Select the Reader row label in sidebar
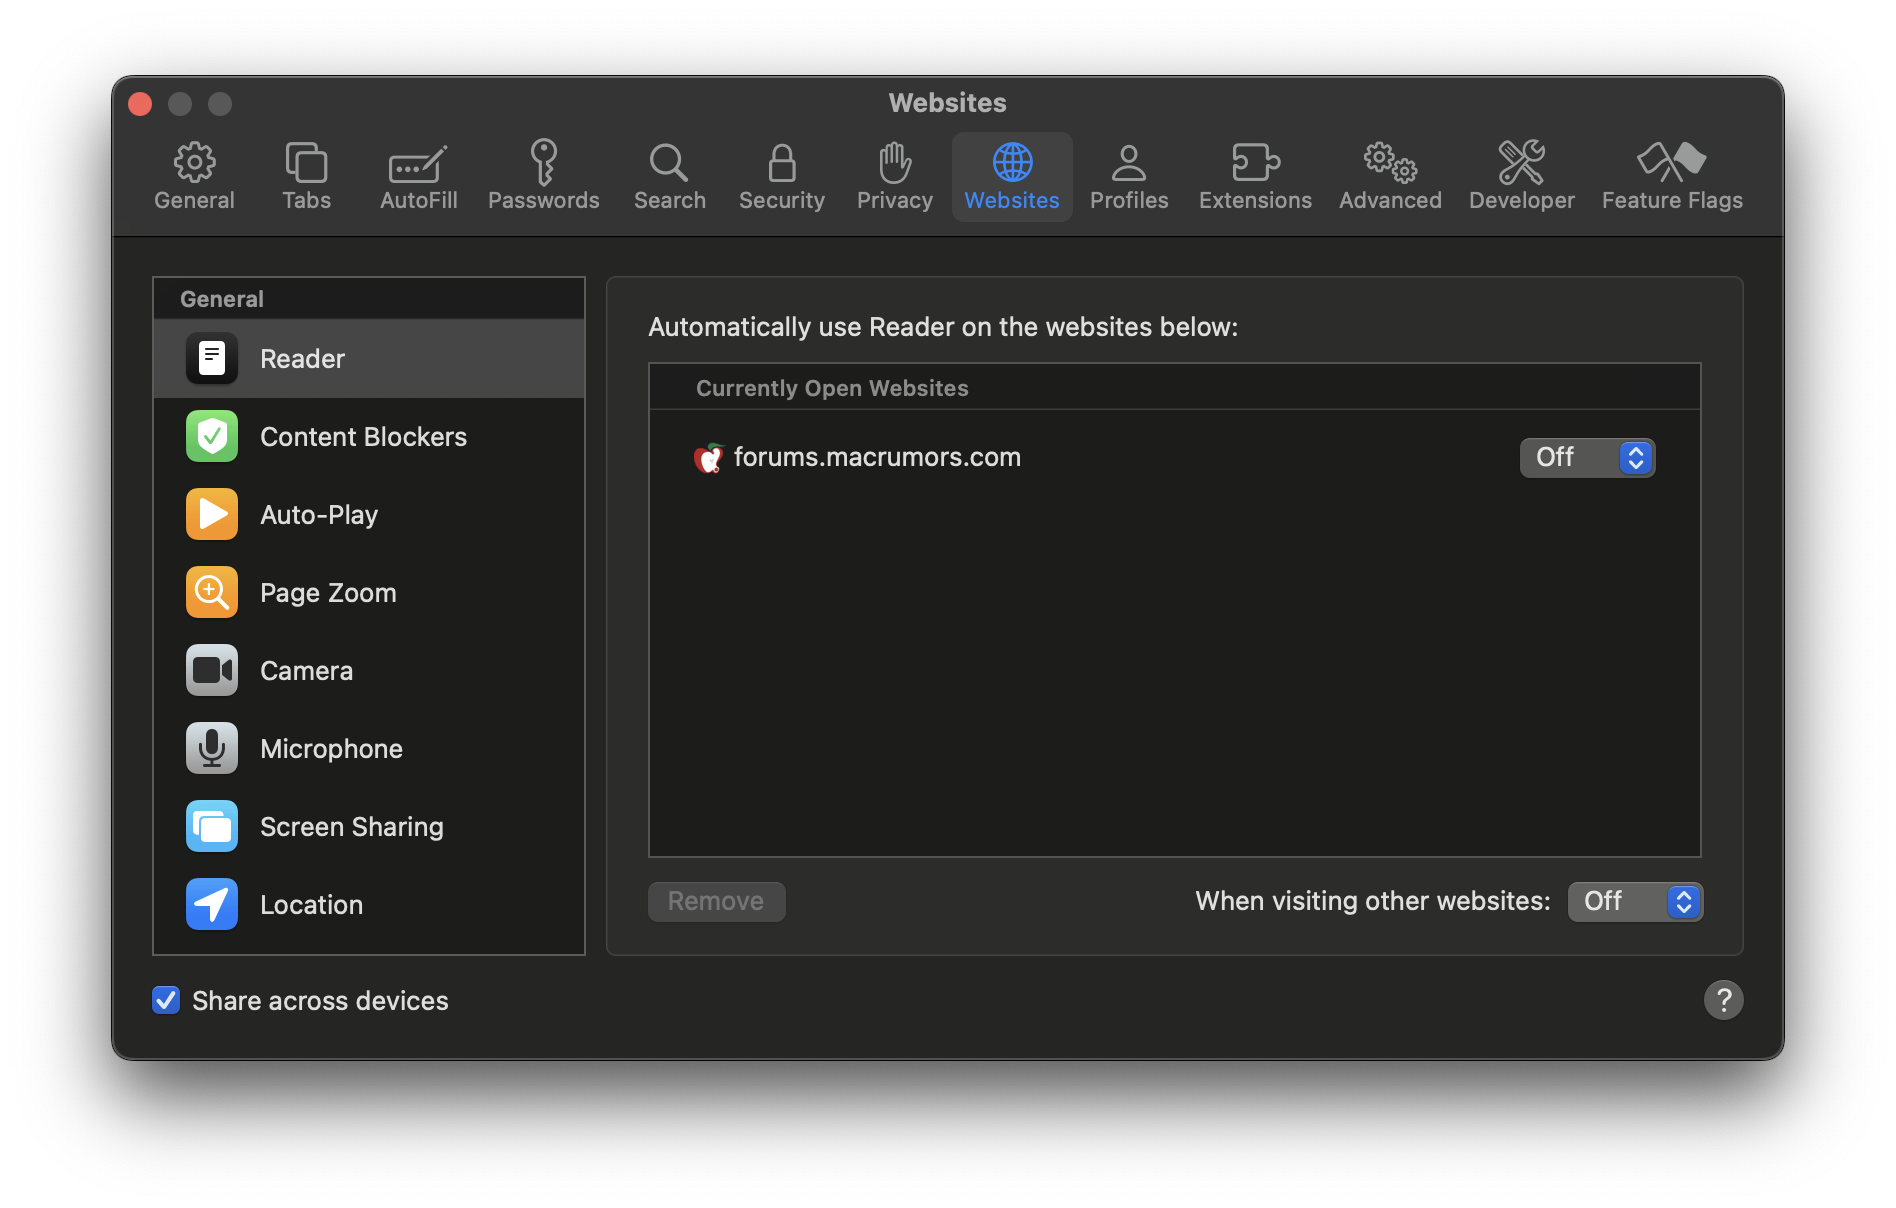This screenshot has height=1208, width=1896. 302,359
